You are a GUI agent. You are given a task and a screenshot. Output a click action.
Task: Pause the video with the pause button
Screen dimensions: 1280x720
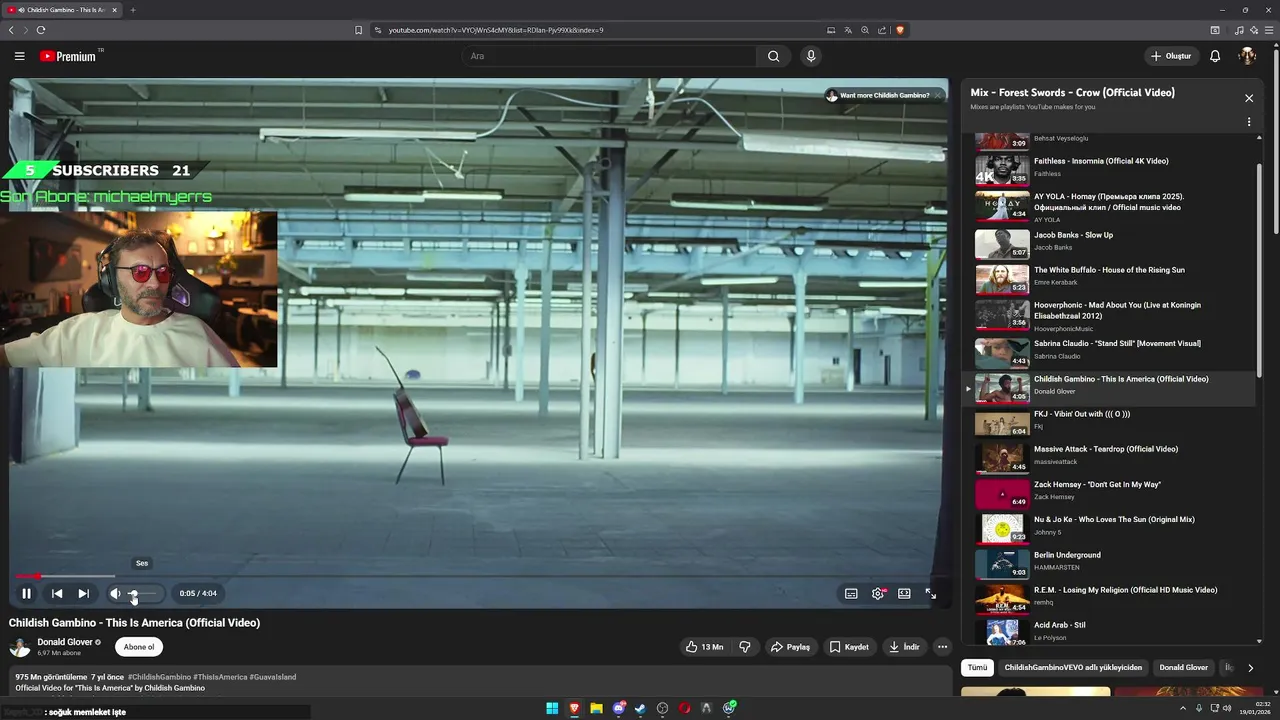[26, 593]
